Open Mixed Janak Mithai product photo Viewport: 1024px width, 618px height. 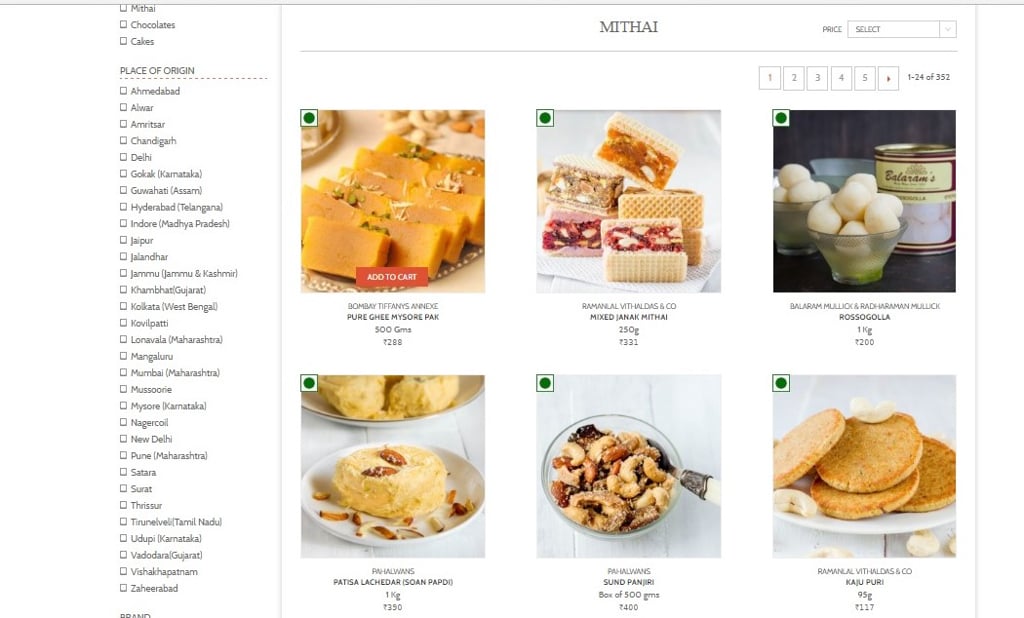(x=629, y=201)
